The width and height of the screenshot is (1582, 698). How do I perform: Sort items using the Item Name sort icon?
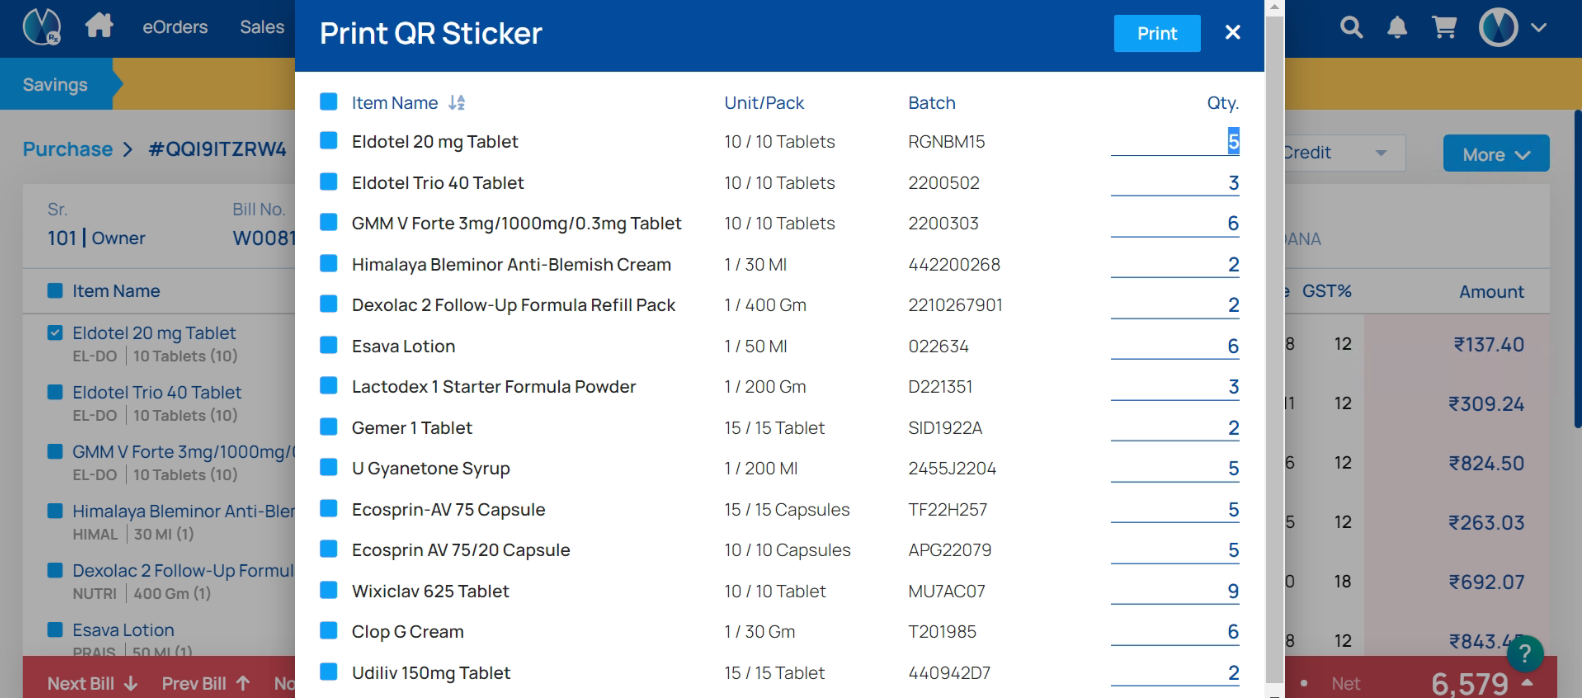pyautogui.click(x=457, y=103)
